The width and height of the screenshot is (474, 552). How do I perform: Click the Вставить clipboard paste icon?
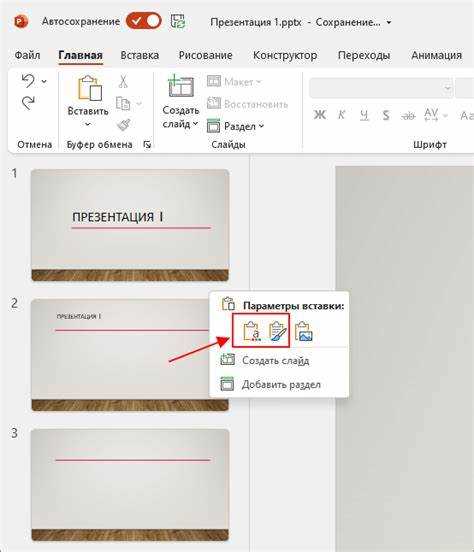[89, 88]
